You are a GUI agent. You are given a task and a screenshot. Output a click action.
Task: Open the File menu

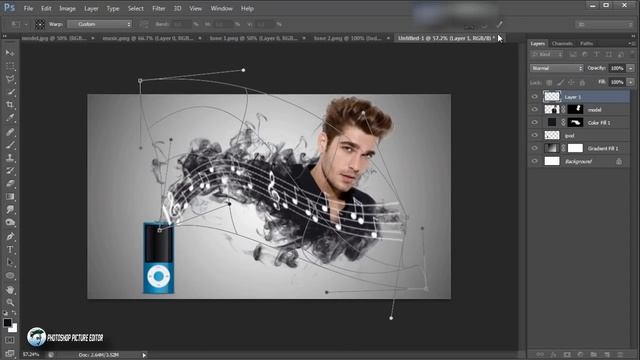click(28, 8)
